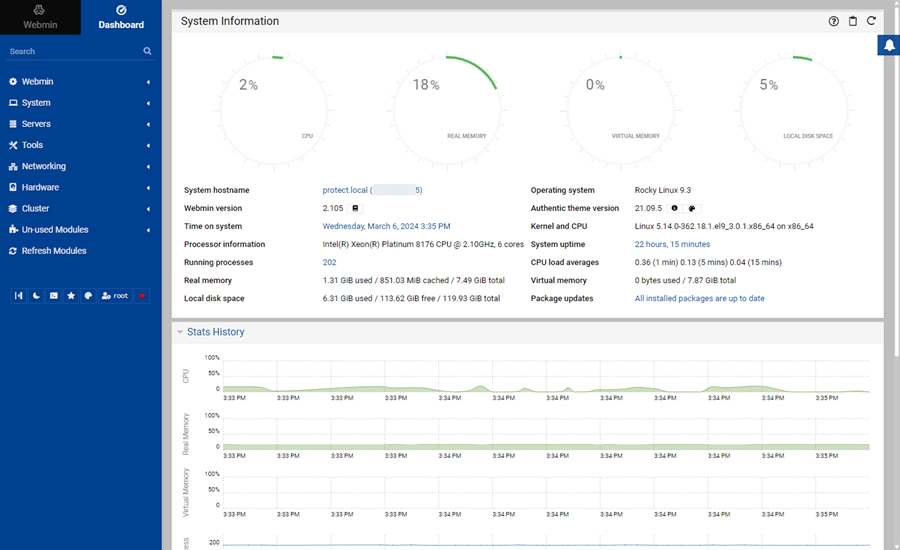Open terminal icon in sidebar toolbar
This screenshot has width=900, height=550.
[54, 296]
